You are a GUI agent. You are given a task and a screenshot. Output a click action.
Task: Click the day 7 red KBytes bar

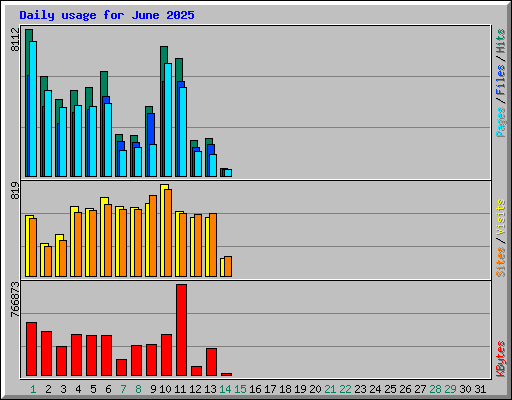tap(121, 368)
